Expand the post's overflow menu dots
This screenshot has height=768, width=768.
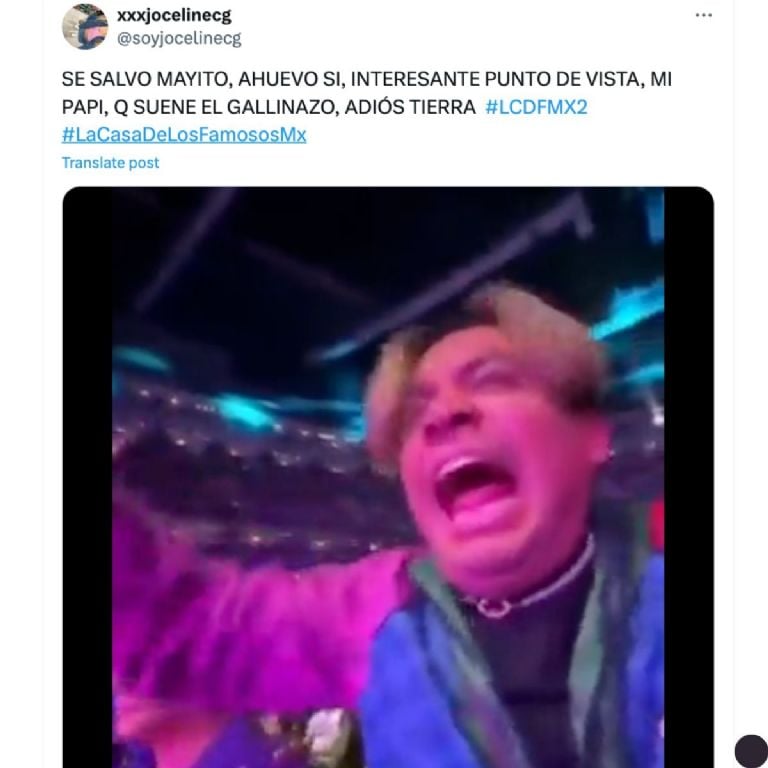pyautogui.click(x=704, y=15)
